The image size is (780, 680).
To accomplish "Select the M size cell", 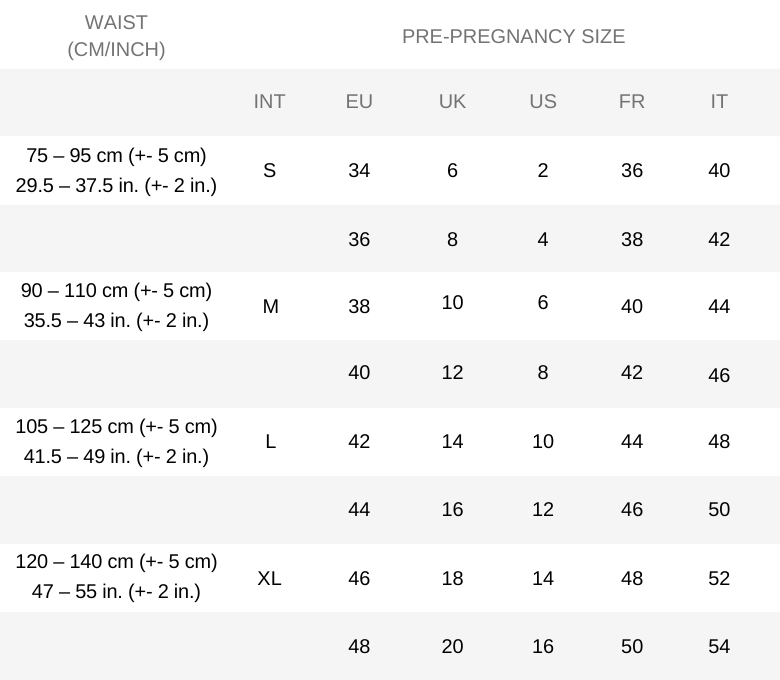I will click(x=270, y=306).
